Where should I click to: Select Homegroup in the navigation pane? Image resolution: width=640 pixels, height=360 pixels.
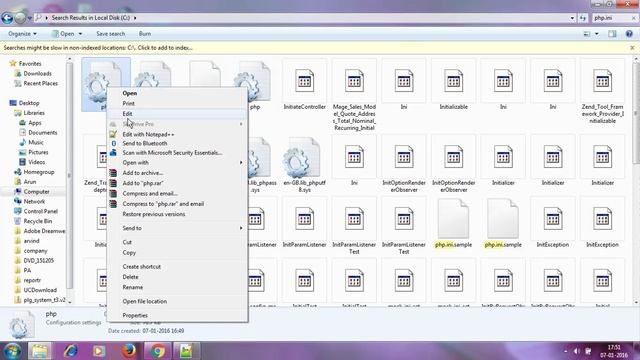click(34, 172)
